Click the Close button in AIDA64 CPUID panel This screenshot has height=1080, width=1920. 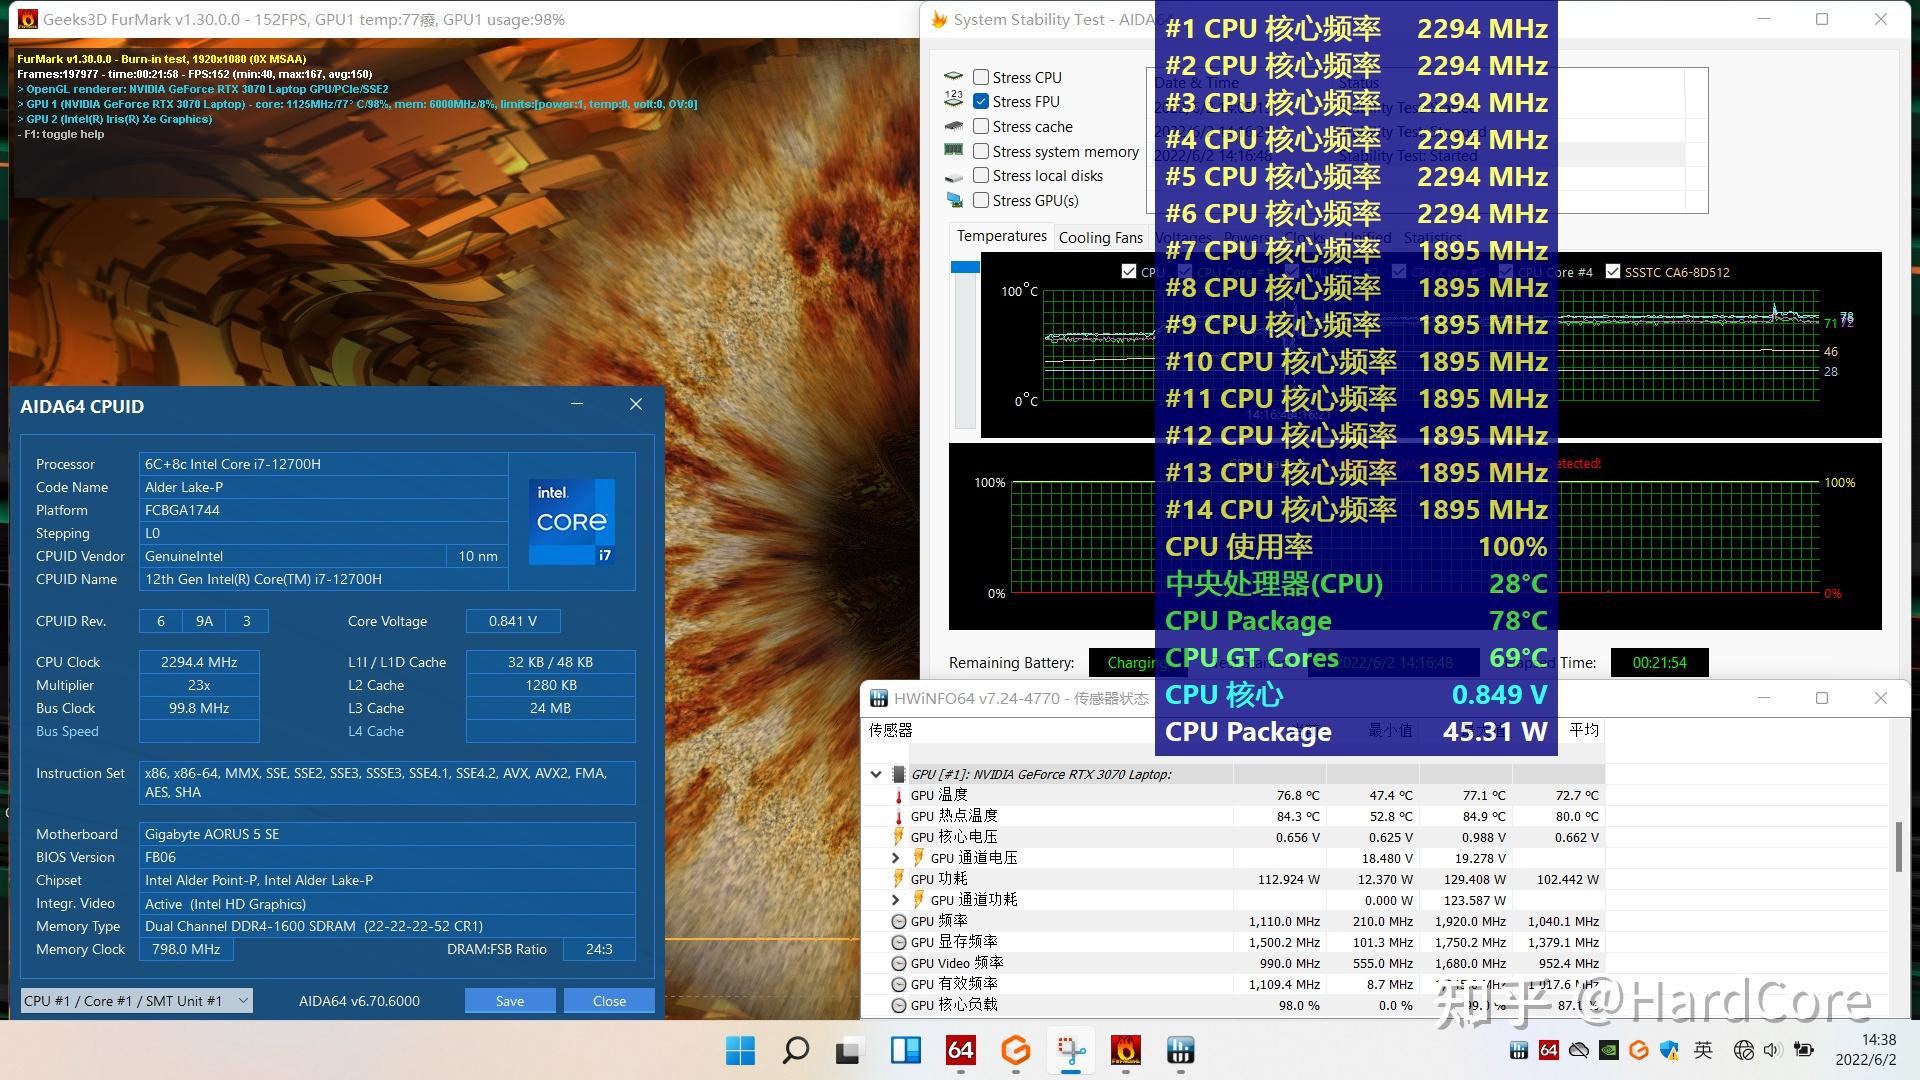[x=608, y=1000]
